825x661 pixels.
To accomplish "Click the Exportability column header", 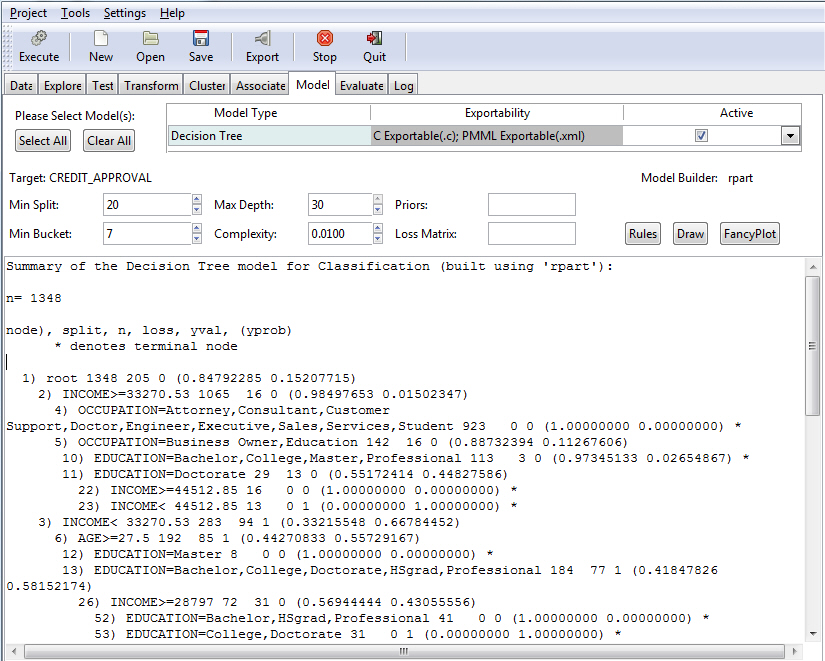I will click(497, 113).
